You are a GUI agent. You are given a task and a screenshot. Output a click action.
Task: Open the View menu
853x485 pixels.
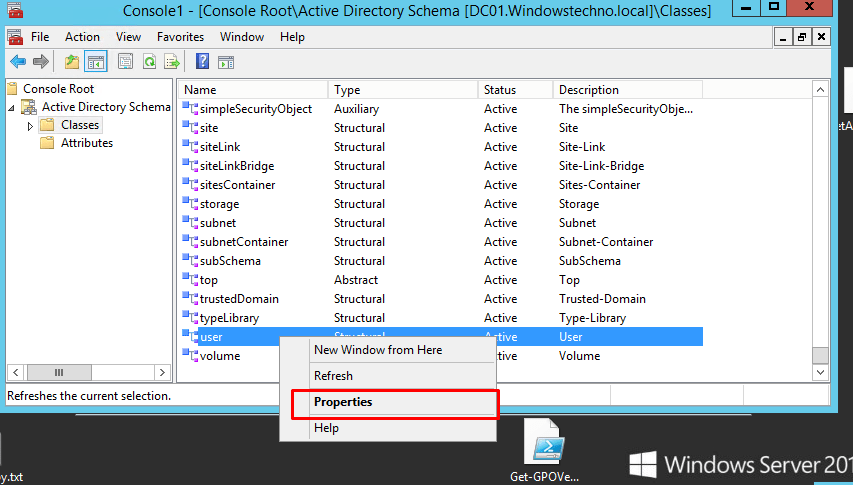coord(128,37)
